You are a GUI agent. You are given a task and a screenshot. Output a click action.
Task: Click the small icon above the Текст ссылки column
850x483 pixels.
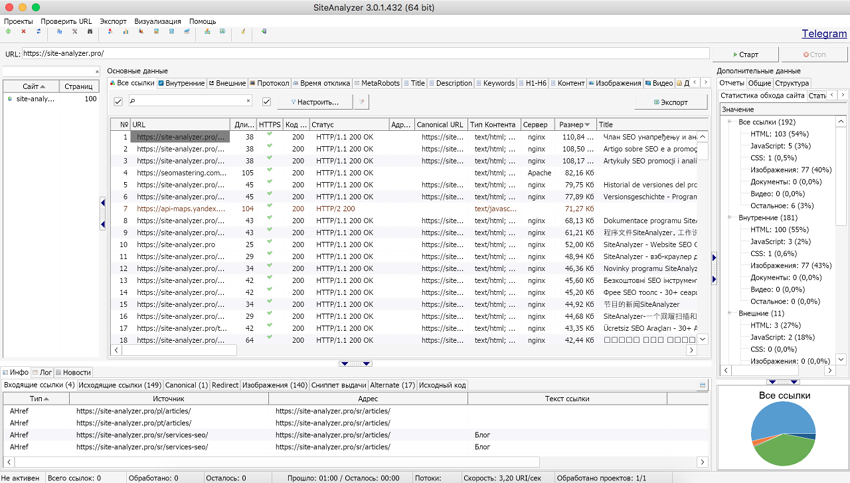(x=703, y=385)
